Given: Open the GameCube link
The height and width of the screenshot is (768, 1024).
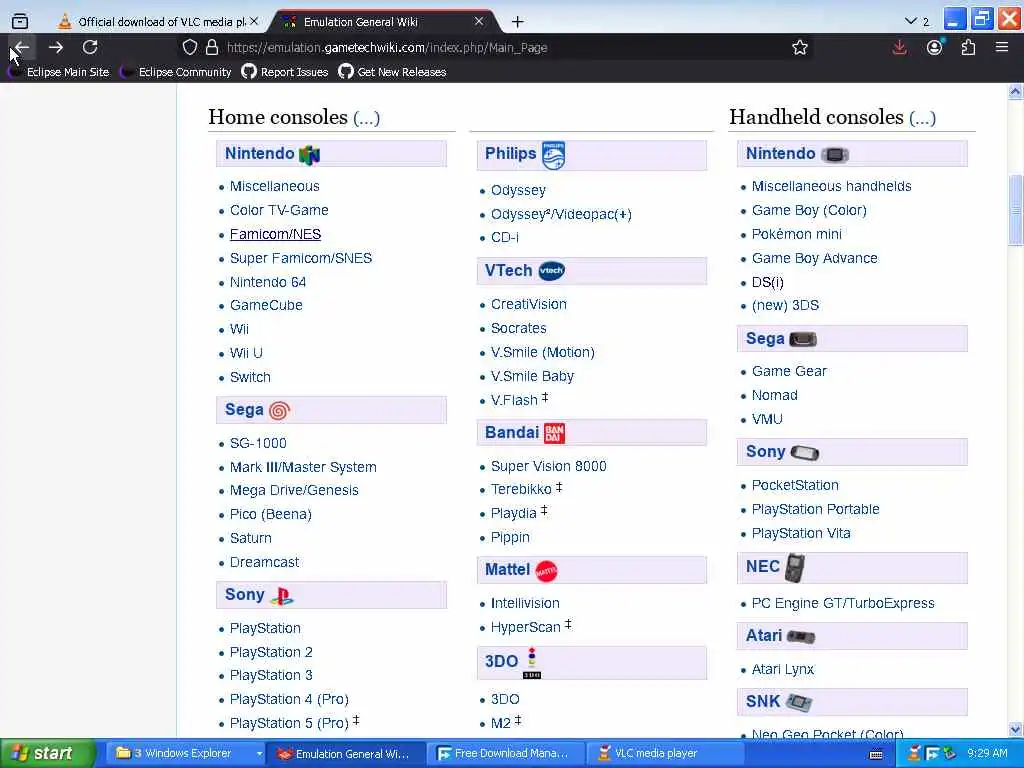Looking at the screenshot, I should [266, 306].
